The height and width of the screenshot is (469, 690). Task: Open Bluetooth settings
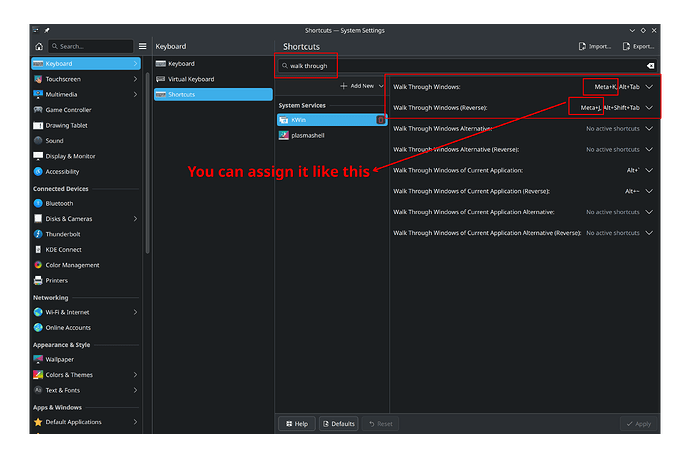[x=86, y=203]
